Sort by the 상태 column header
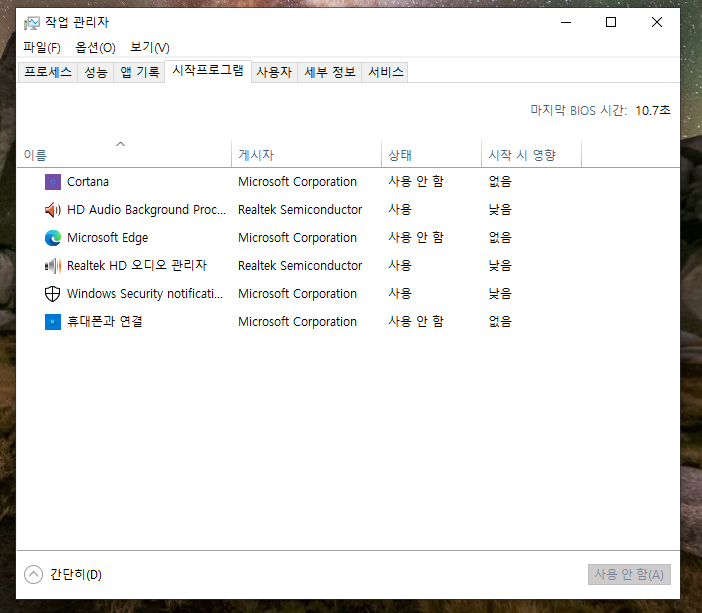This screenshot has width=702, height=613. [432, 154]
